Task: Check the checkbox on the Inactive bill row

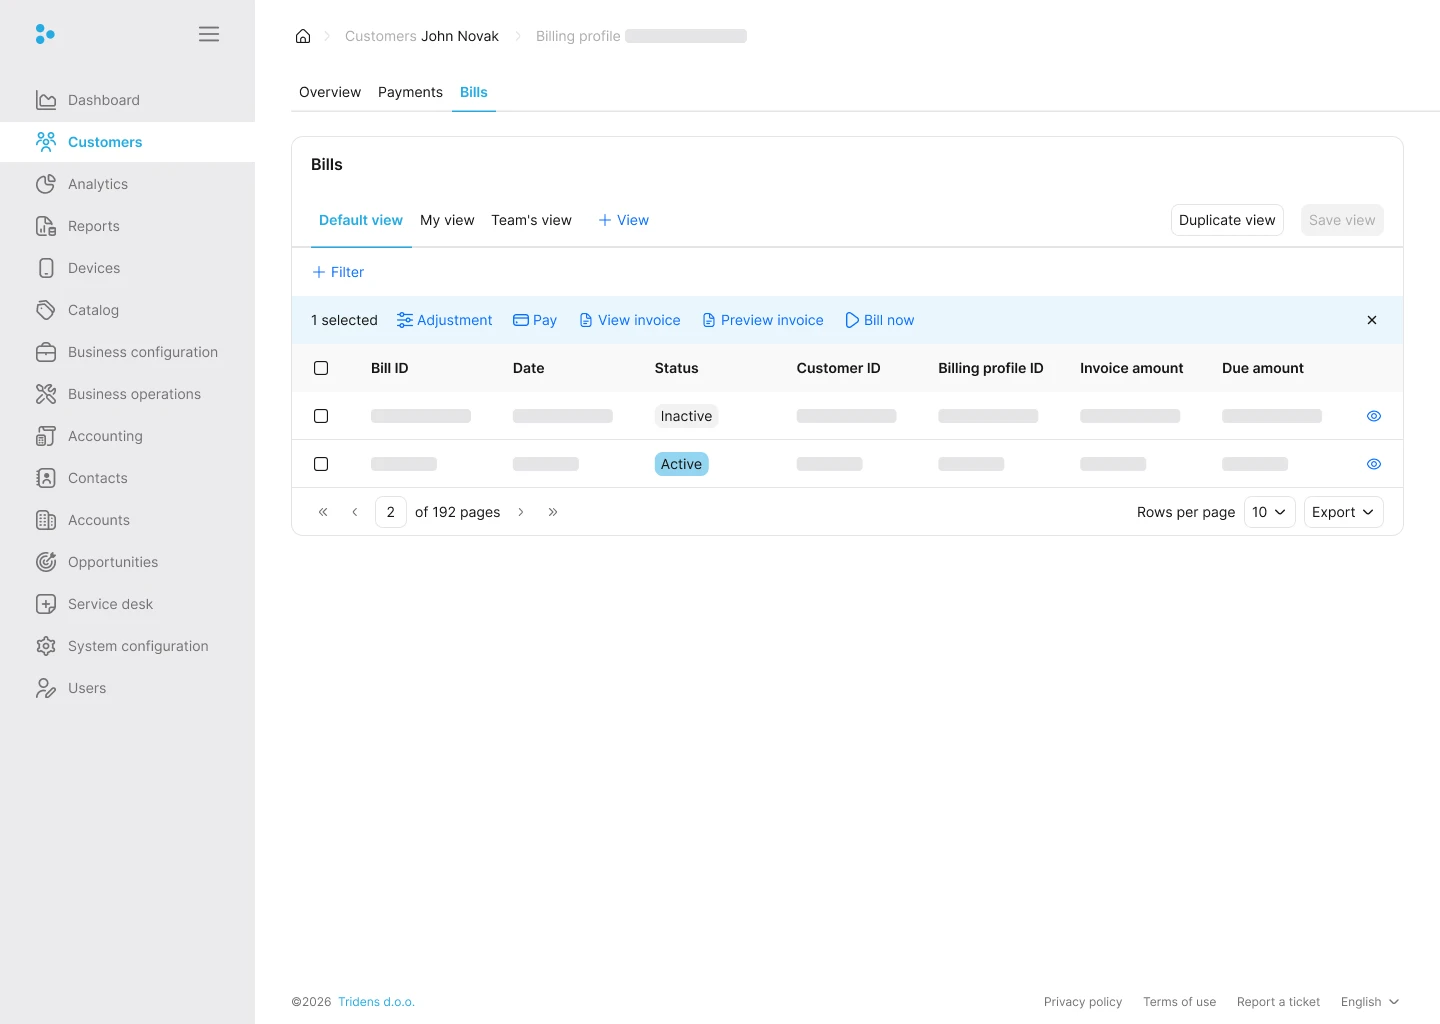Action: pyautogui.click(x=321, y=416)
